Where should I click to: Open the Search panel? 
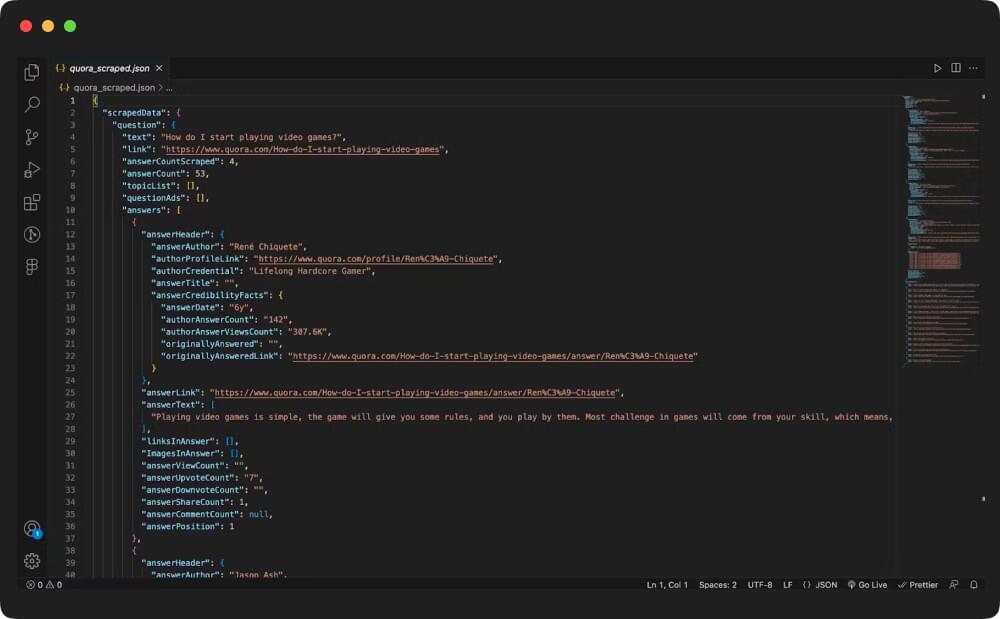(x=31, y=105)
